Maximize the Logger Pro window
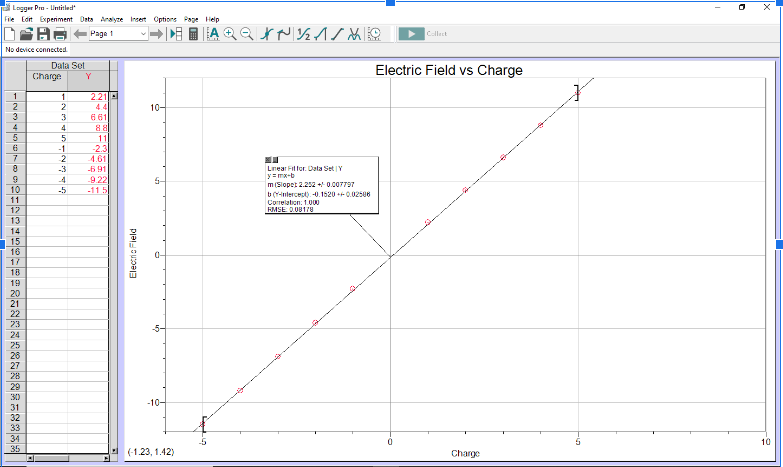This screenshot has width=783, height=467. click(742, 7)
